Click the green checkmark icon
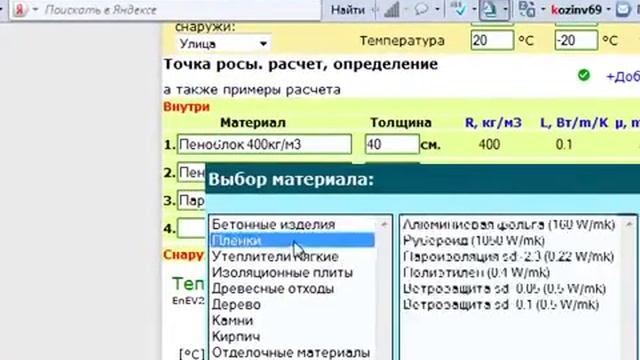The width and height of the screenshot is (640, 360). coord(584,75)
